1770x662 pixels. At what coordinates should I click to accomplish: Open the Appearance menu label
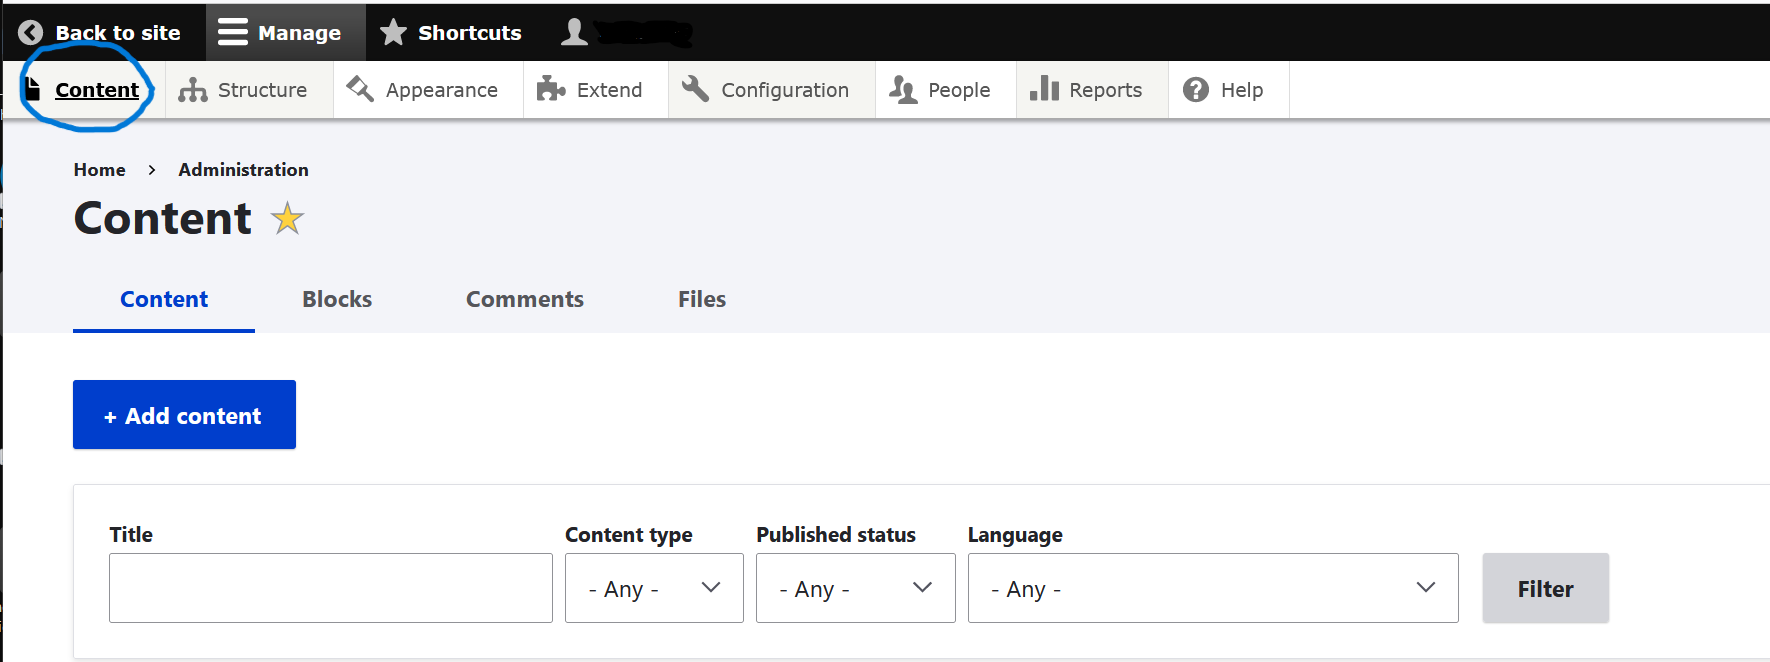442,90
